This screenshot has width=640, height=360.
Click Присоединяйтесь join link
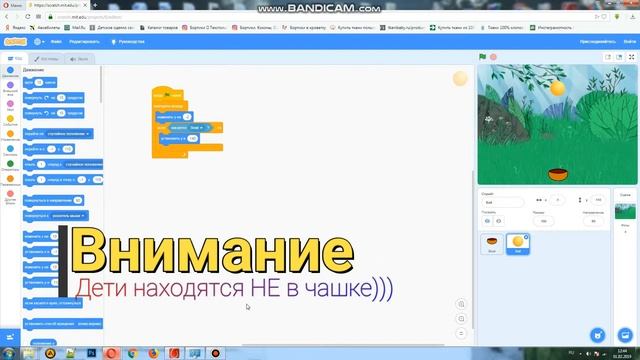coord(597,42)
